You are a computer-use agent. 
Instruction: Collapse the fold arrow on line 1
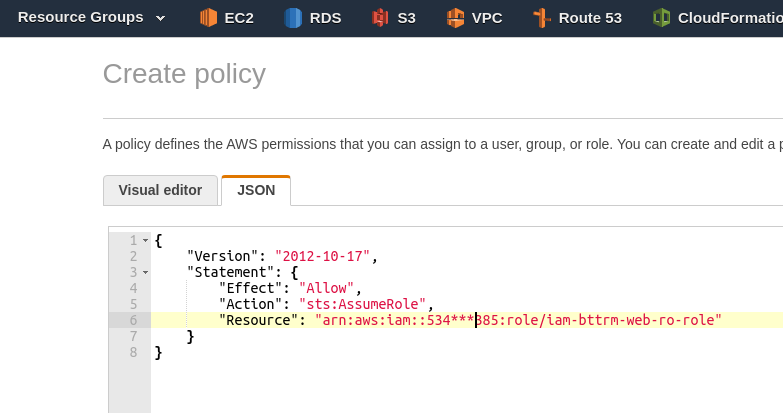click(x=145, y=241)
